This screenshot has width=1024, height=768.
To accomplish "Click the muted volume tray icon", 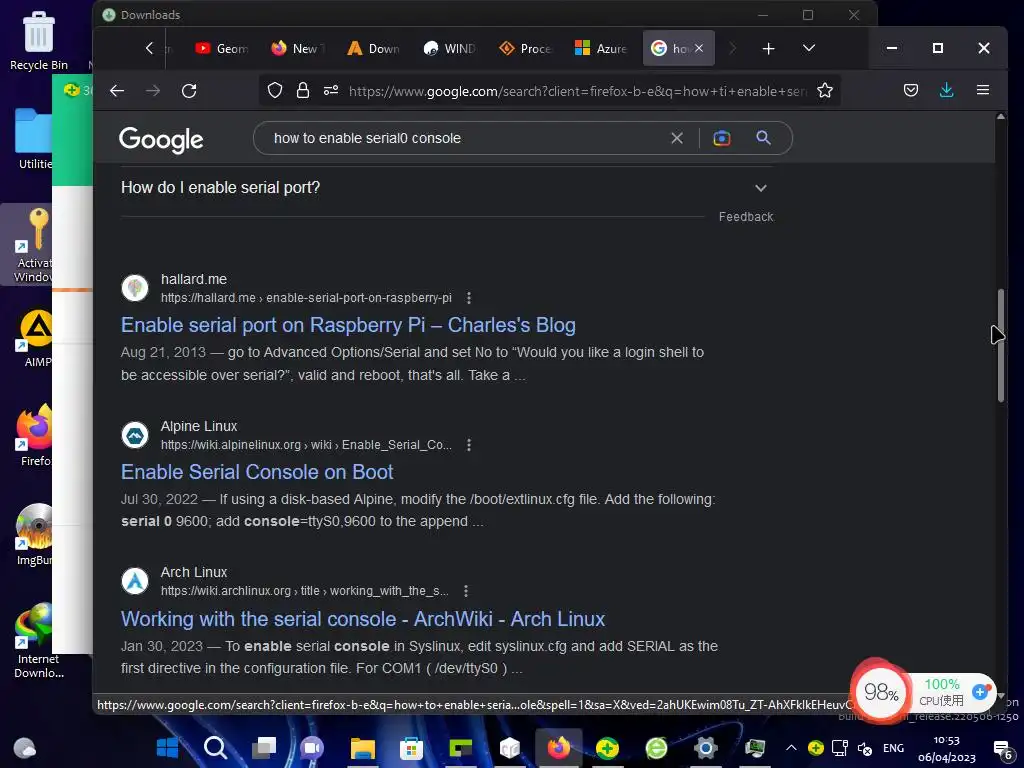I will [x=865, y=748].
